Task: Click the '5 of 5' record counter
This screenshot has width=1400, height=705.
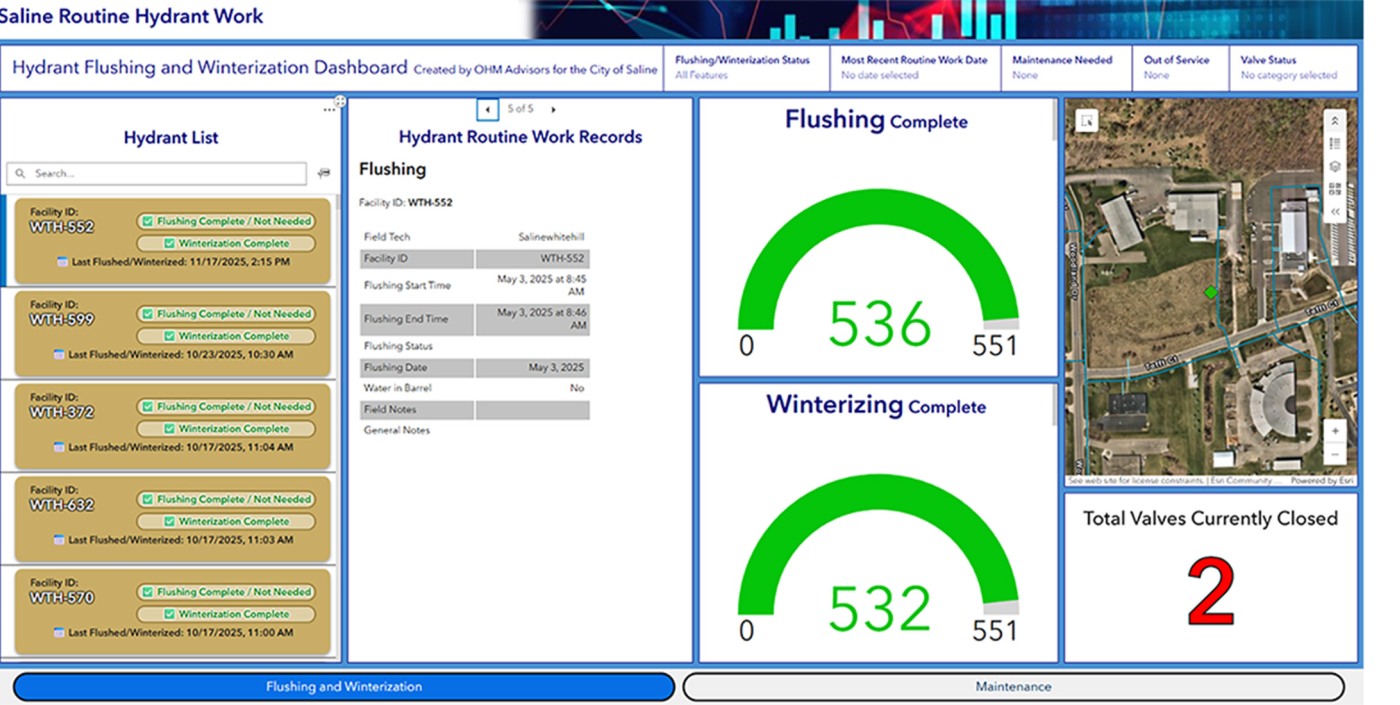Action: tap(520, 108)
